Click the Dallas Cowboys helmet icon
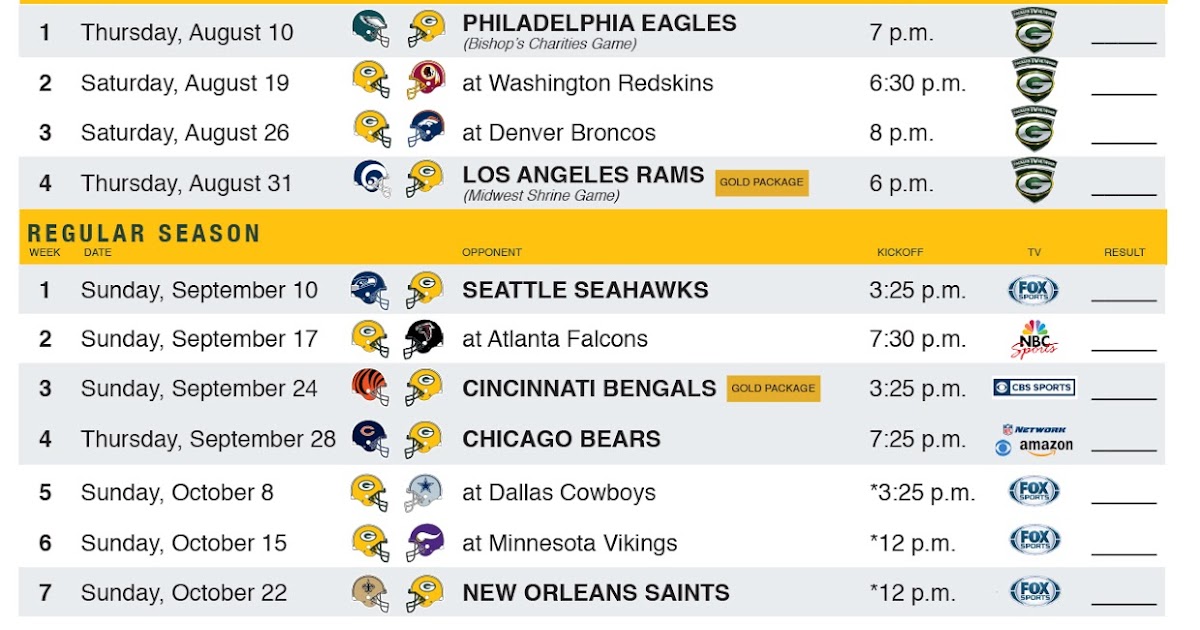This screenshot has height=630, width=1200. 425,492
